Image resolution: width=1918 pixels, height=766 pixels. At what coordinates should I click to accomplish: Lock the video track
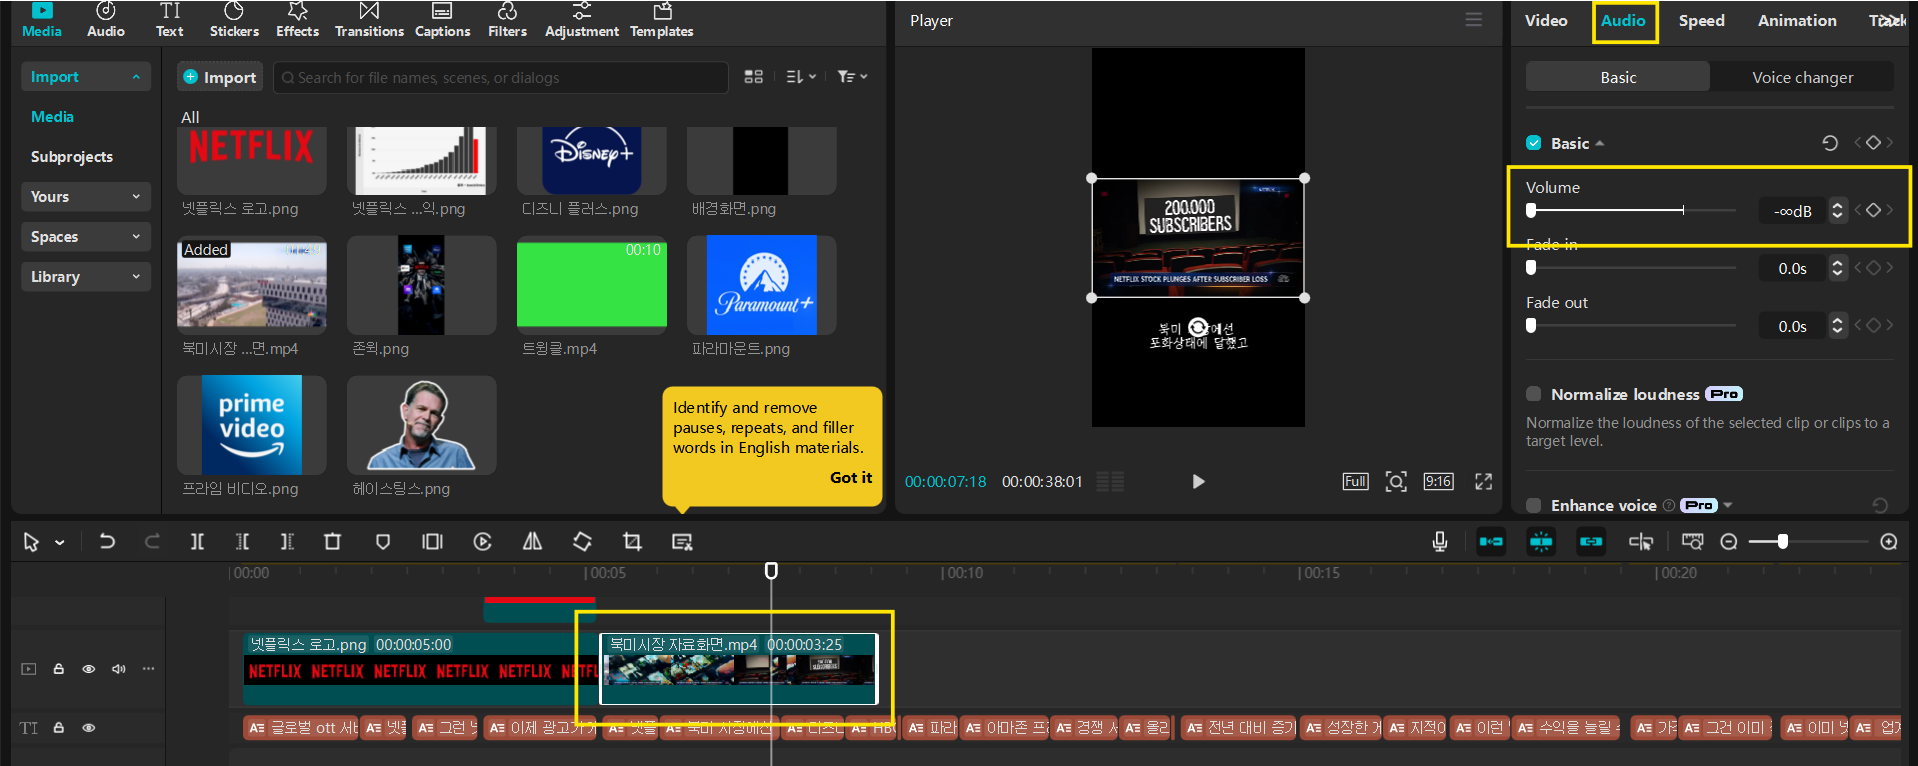(58, 669)
